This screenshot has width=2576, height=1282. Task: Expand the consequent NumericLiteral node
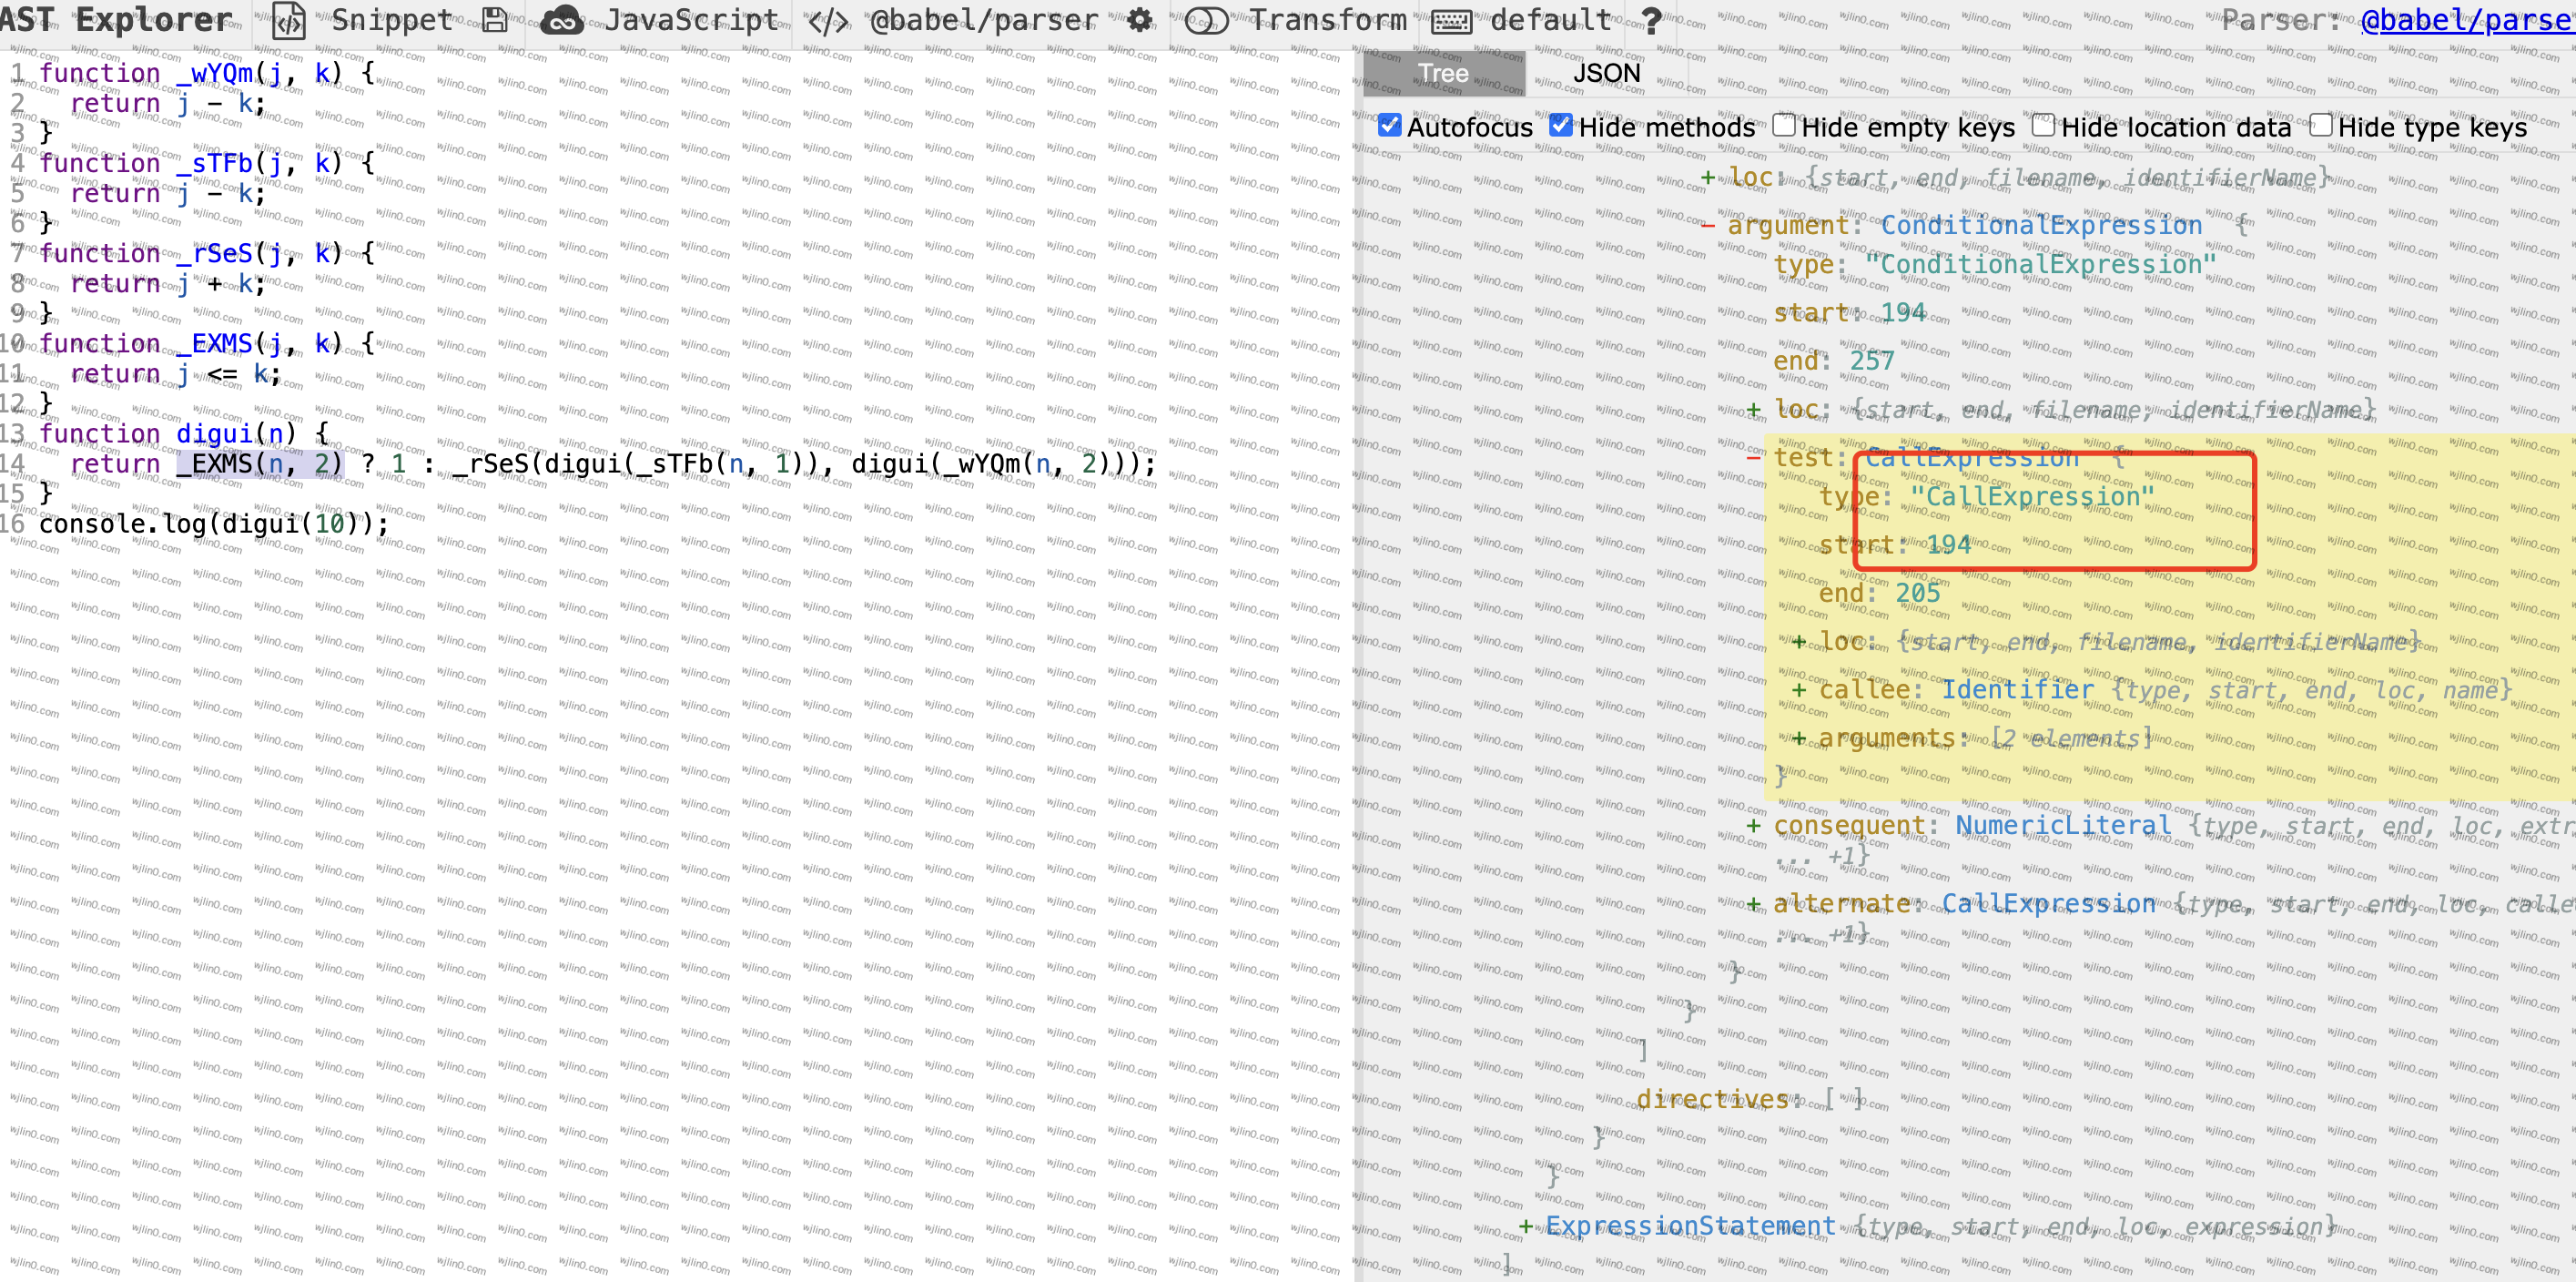1753,826
